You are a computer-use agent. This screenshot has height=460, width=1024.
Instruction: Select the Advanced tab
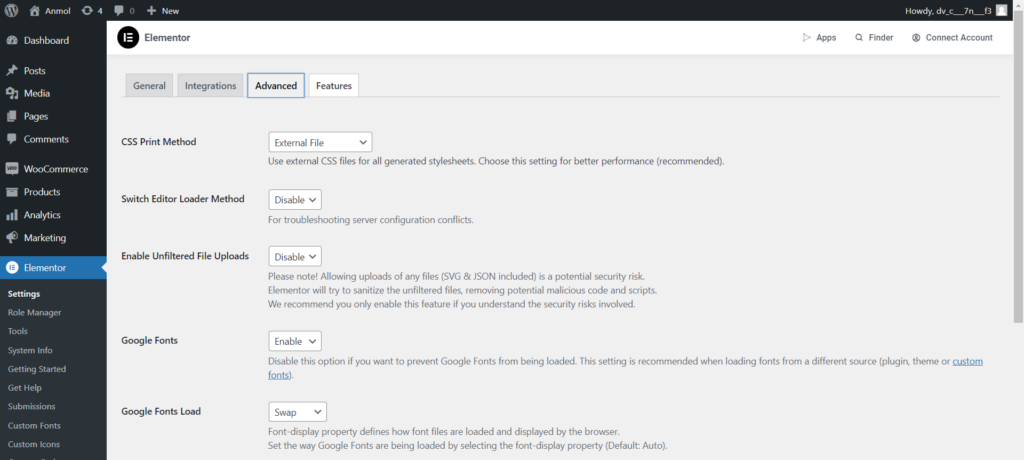click(276, 86)
